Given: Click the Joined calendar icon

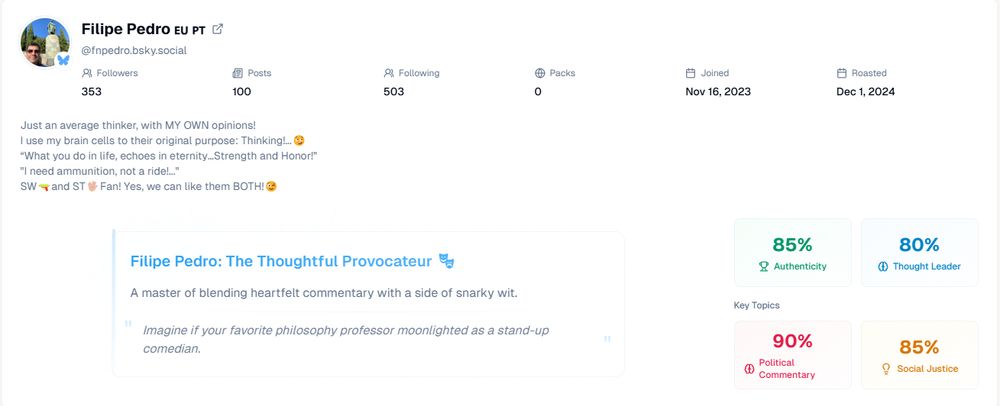Looking at the screenshot, I should (x=691, y=73).
